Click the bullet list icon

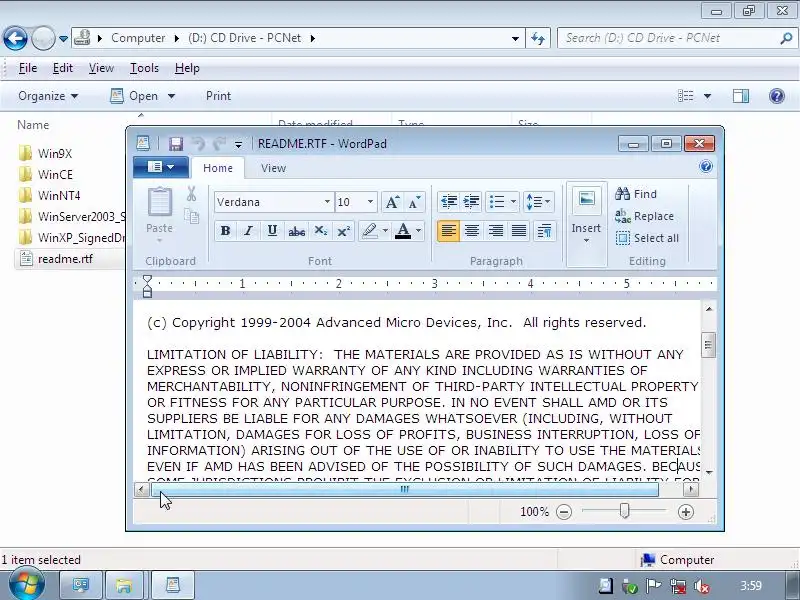(497, 202)
